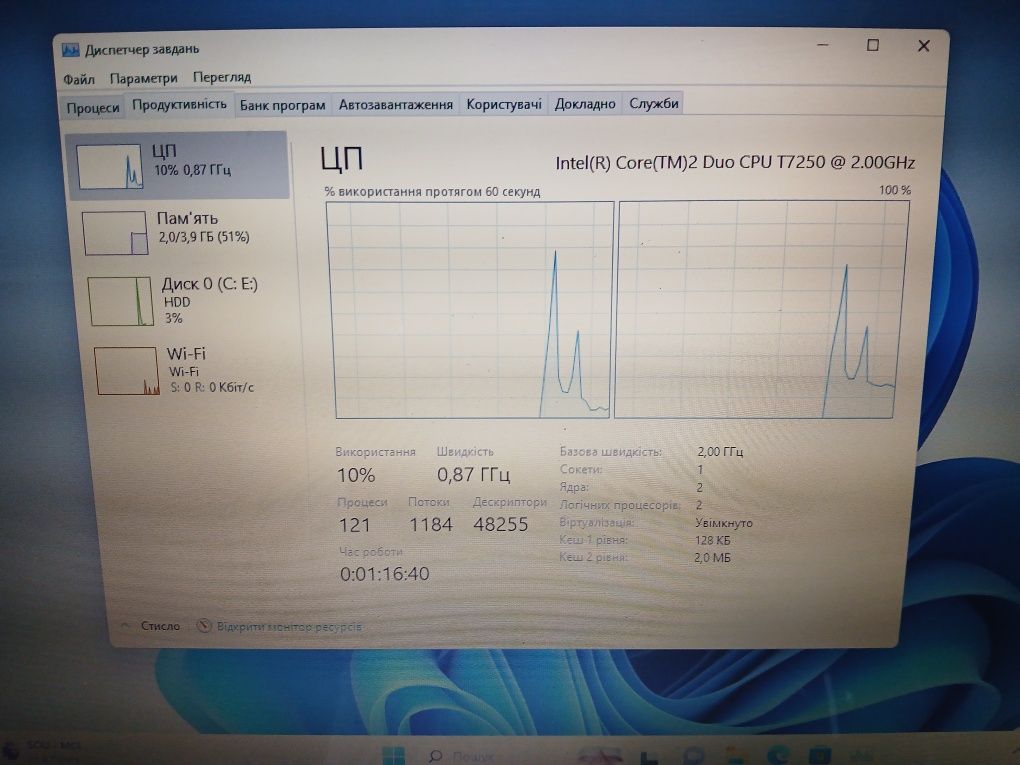This screenshot has height=765, width=1020.
Task: Click the 121 processes value
Action: (x=355, y=525)
